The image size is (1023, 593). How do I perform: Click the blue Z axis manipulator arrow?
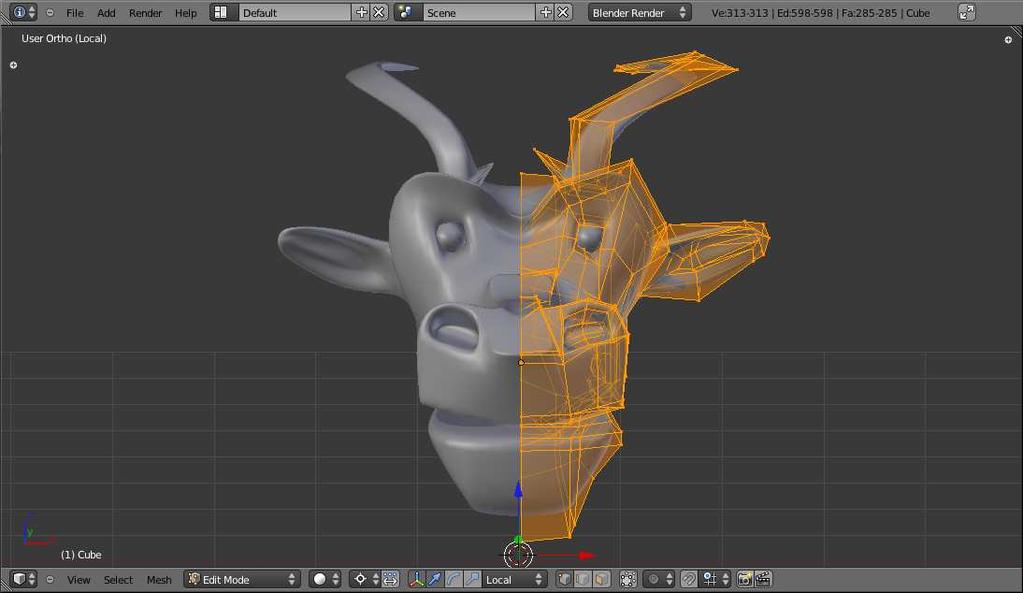518,491
